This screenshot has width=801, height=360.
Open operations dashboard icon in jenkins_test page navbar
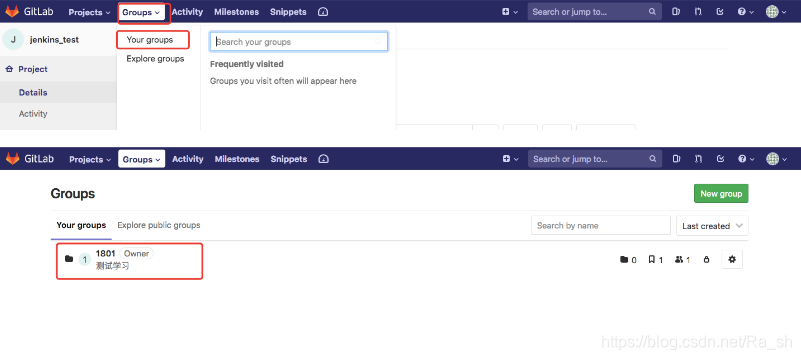(x=323, y=12)
